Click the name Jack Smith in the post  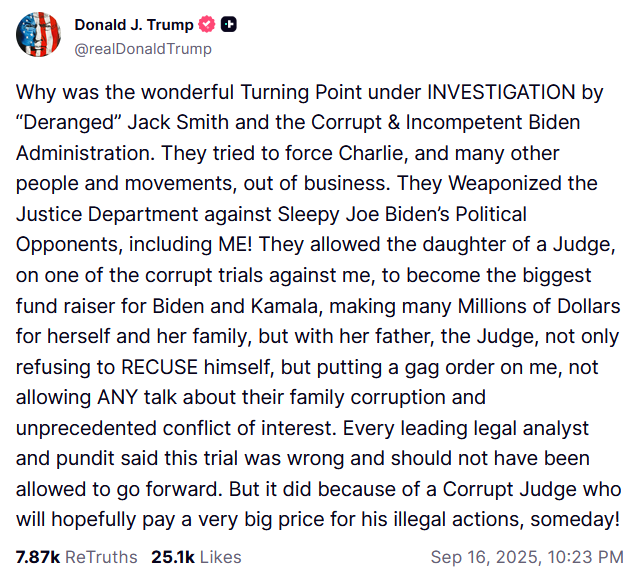178,123
